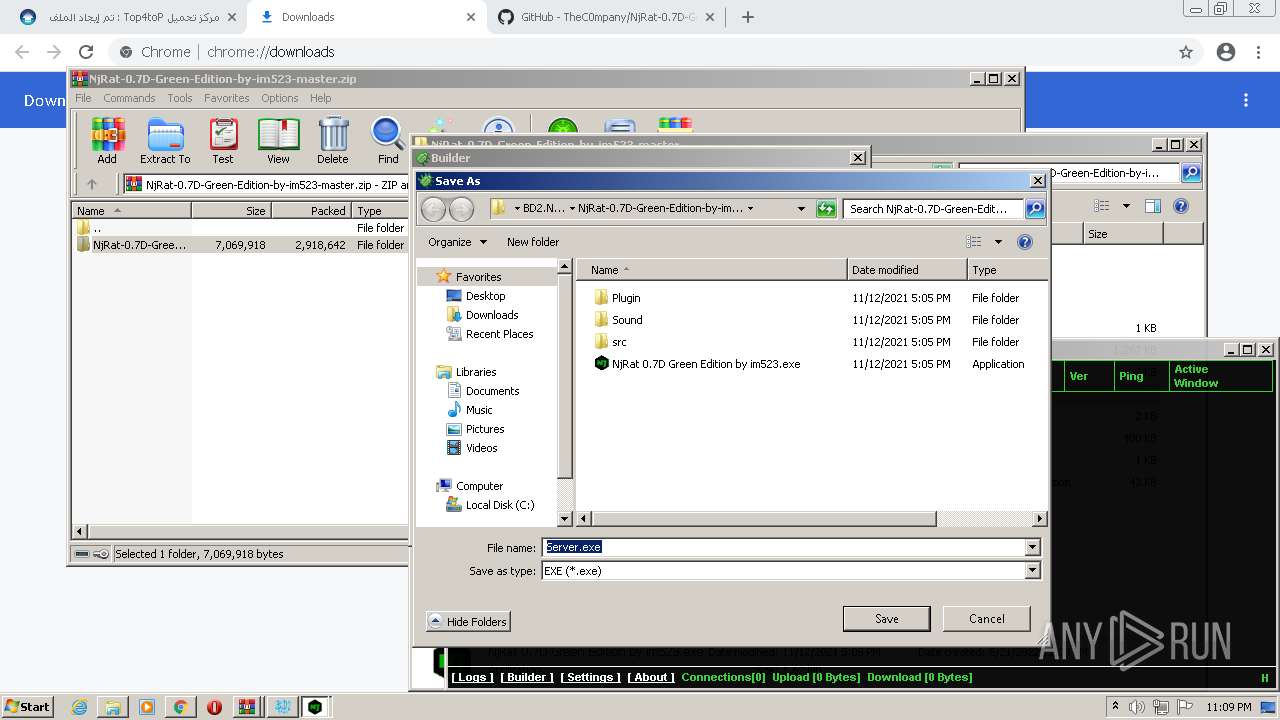Click the Save button

coord(886,619)
